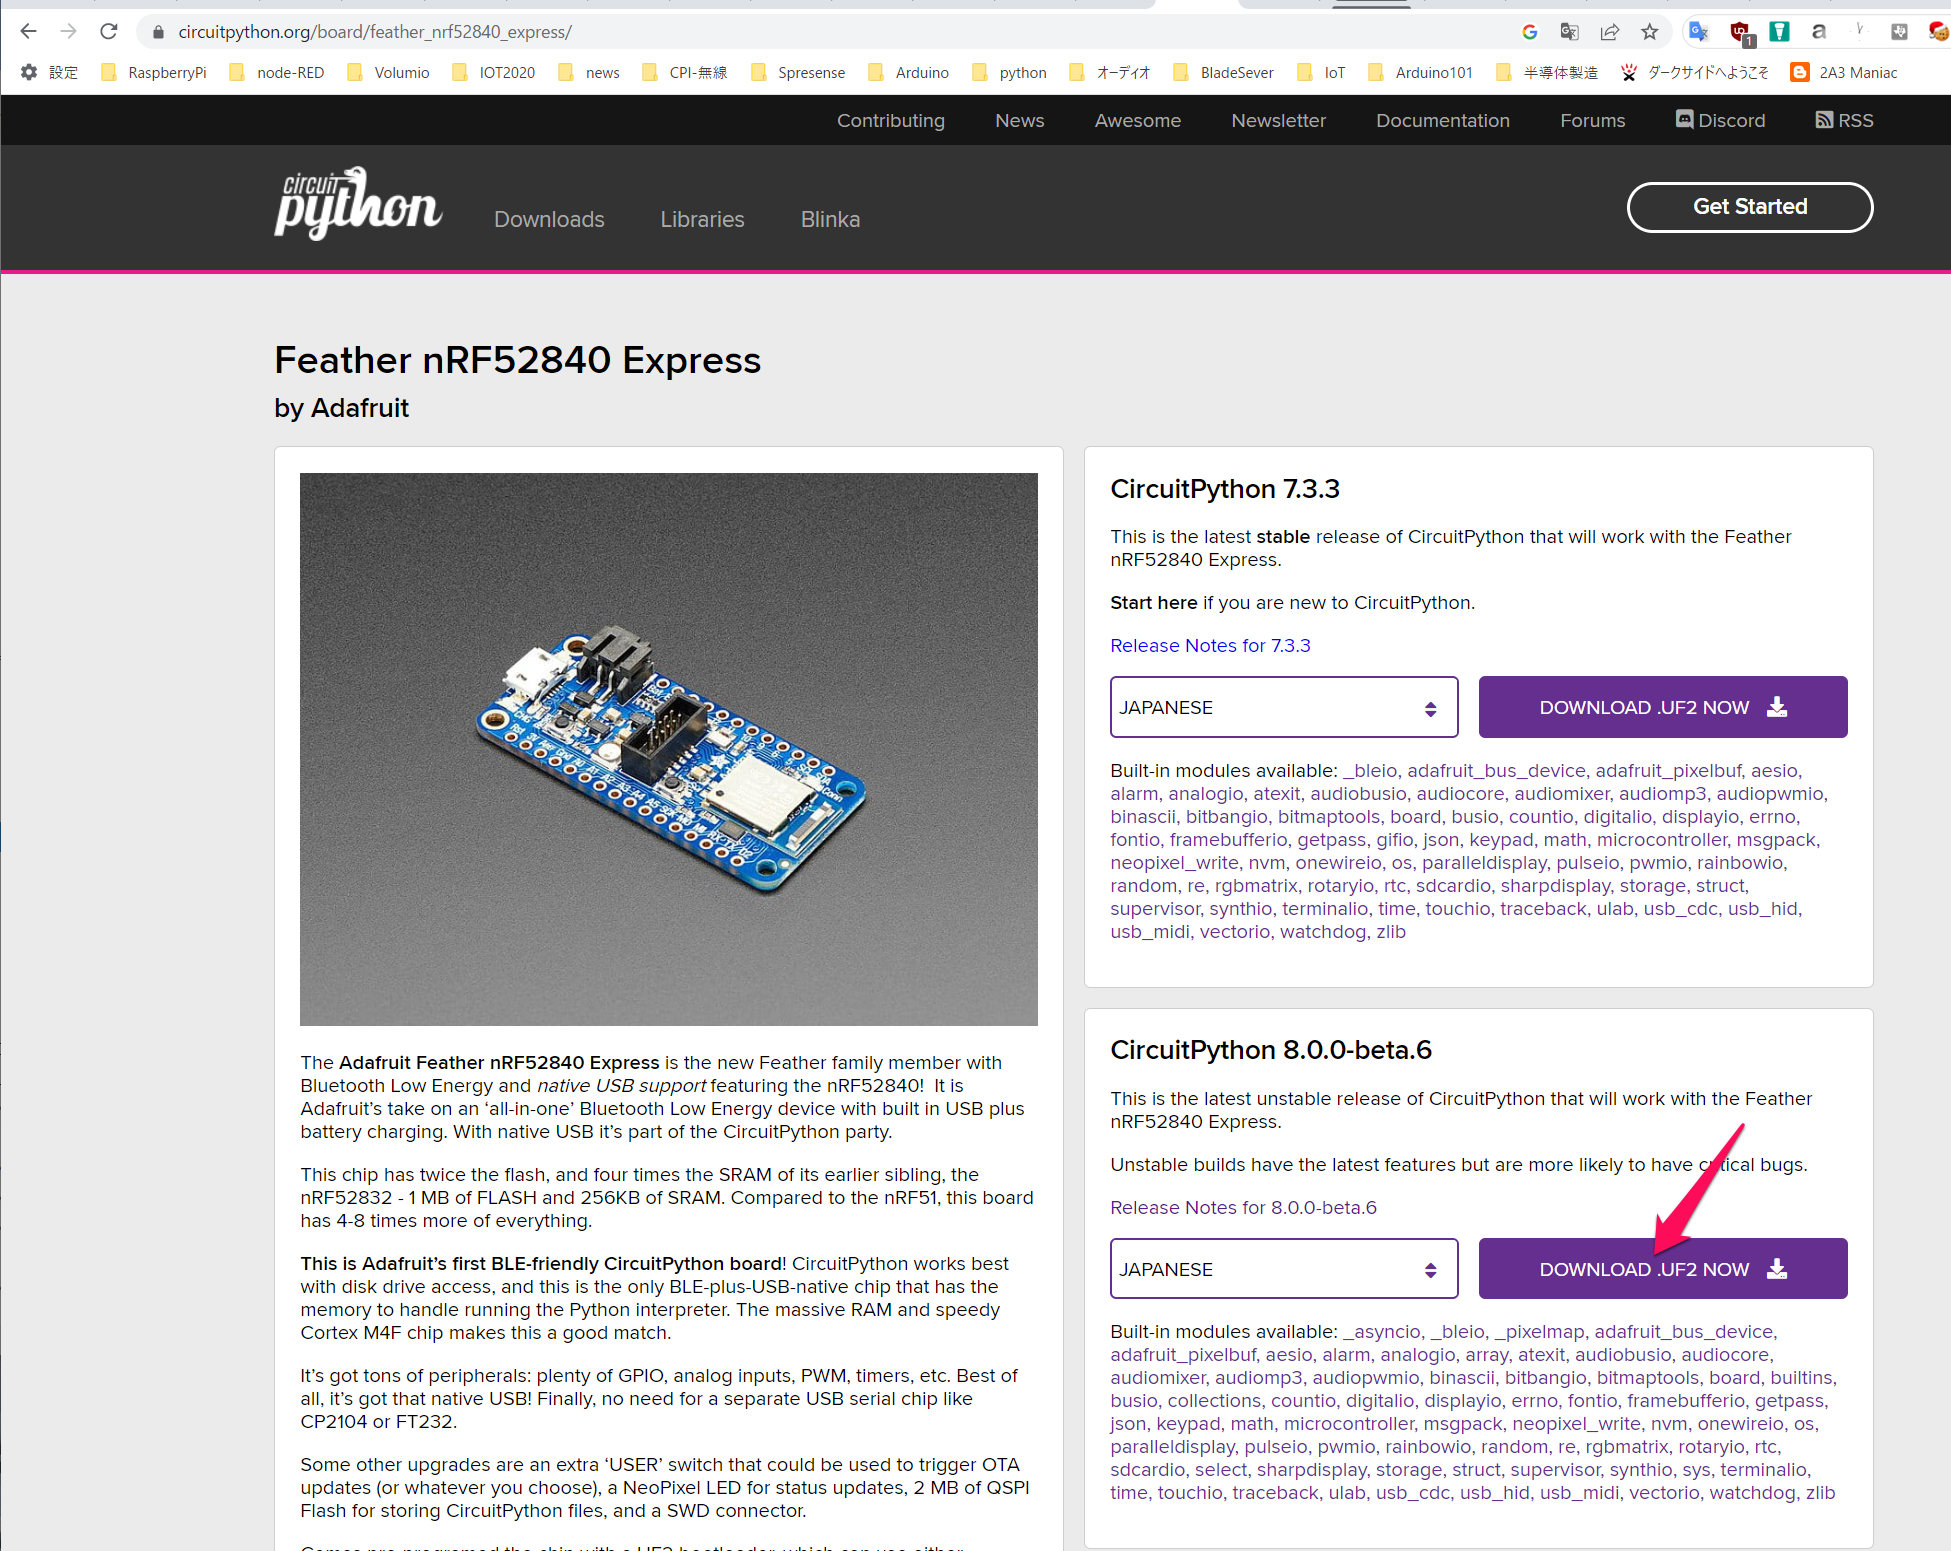Click the Google Translate extension icon
The width and height of the screenshot is (1951, 1551).
point(1699,32)
